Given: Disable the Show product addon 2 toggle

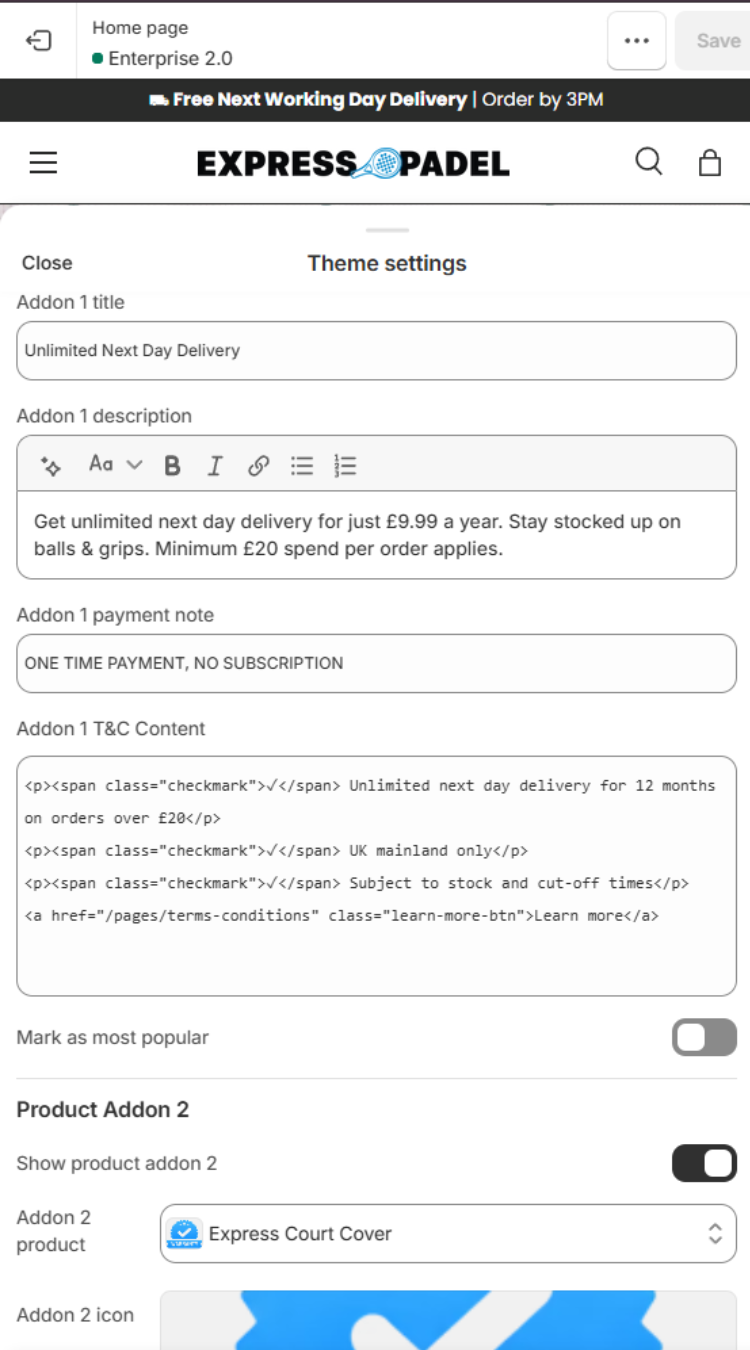Looking at the screenshot, I should 704,1164.
